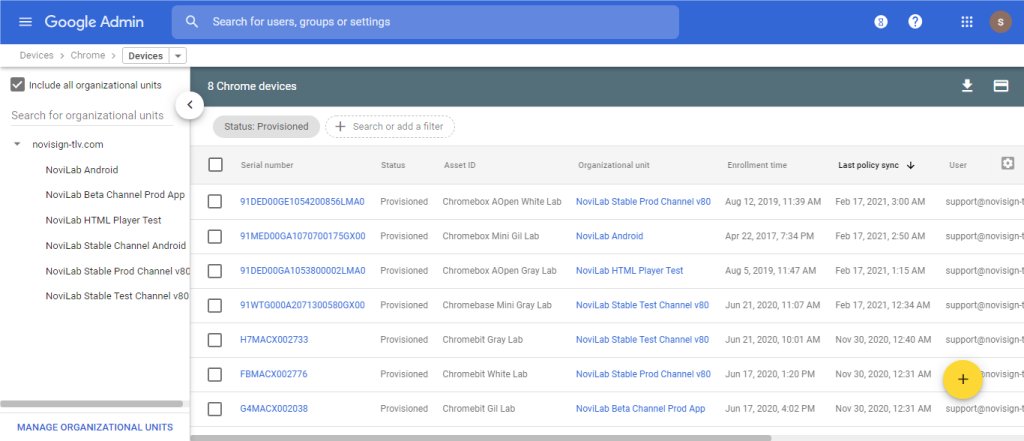This screenshot has width=1024, height=441.
Task: Open NoviLab Beta Channel Prod App link in table
Action: point(641,409)
